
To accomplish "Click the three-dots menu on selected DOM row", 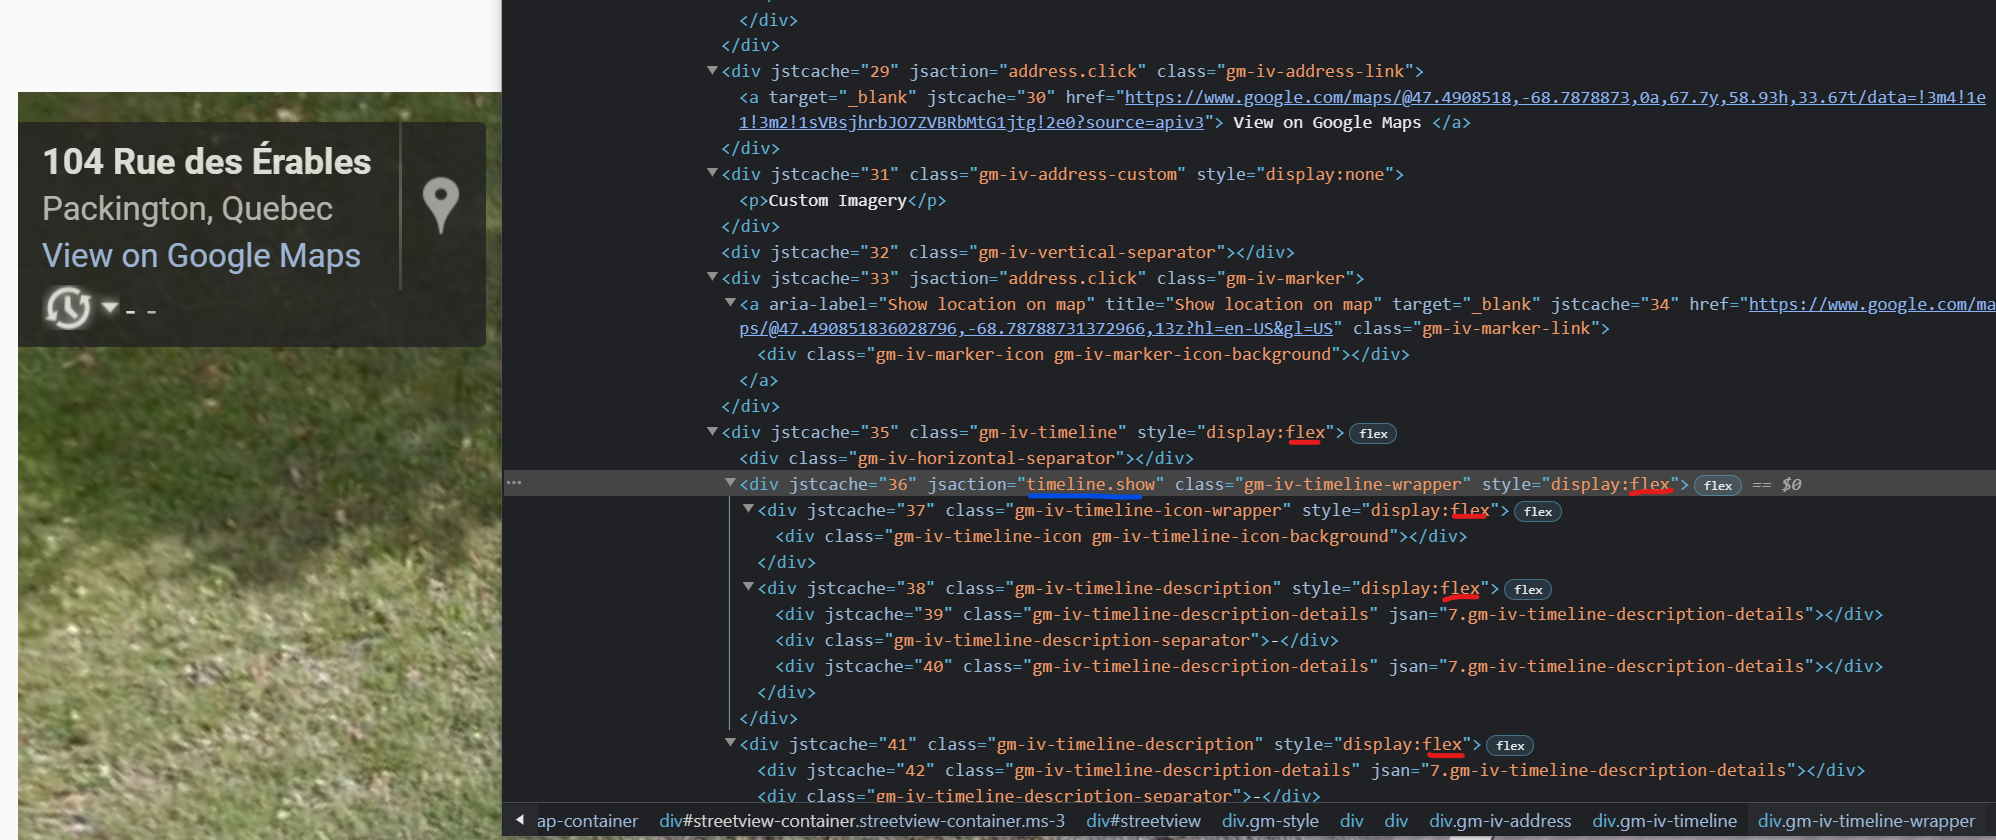I will pos(514,483).
